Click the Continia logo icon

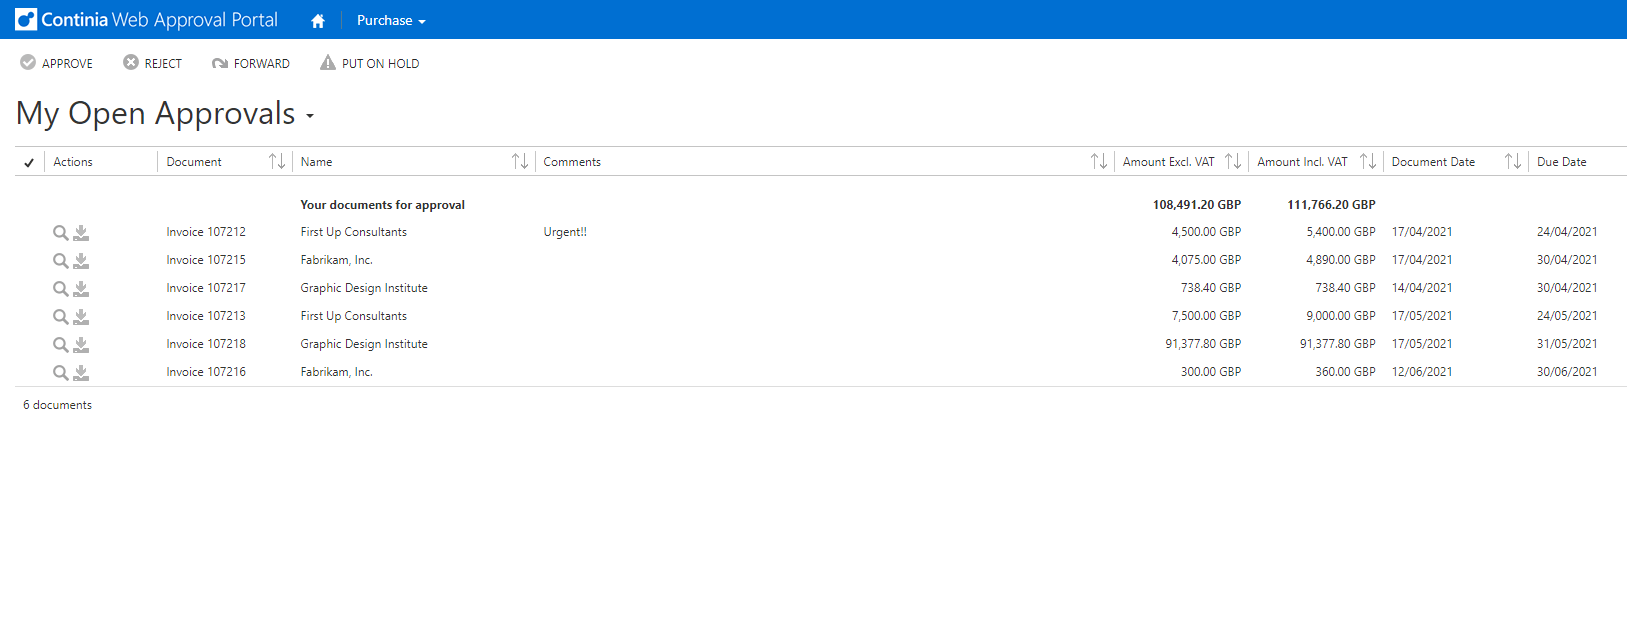click(x=26, y=19)
